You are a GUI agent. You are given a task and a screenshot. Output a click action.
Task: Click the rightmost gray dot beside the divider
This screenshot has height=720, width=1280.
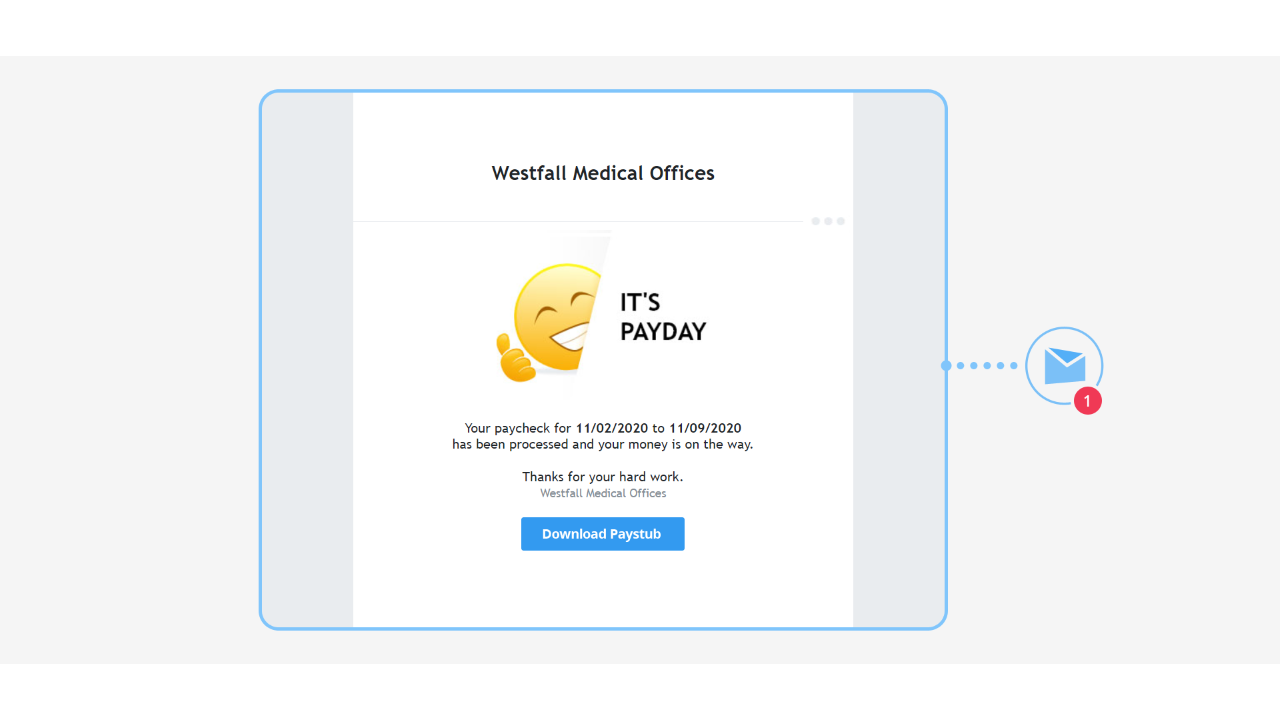[841, 221]
